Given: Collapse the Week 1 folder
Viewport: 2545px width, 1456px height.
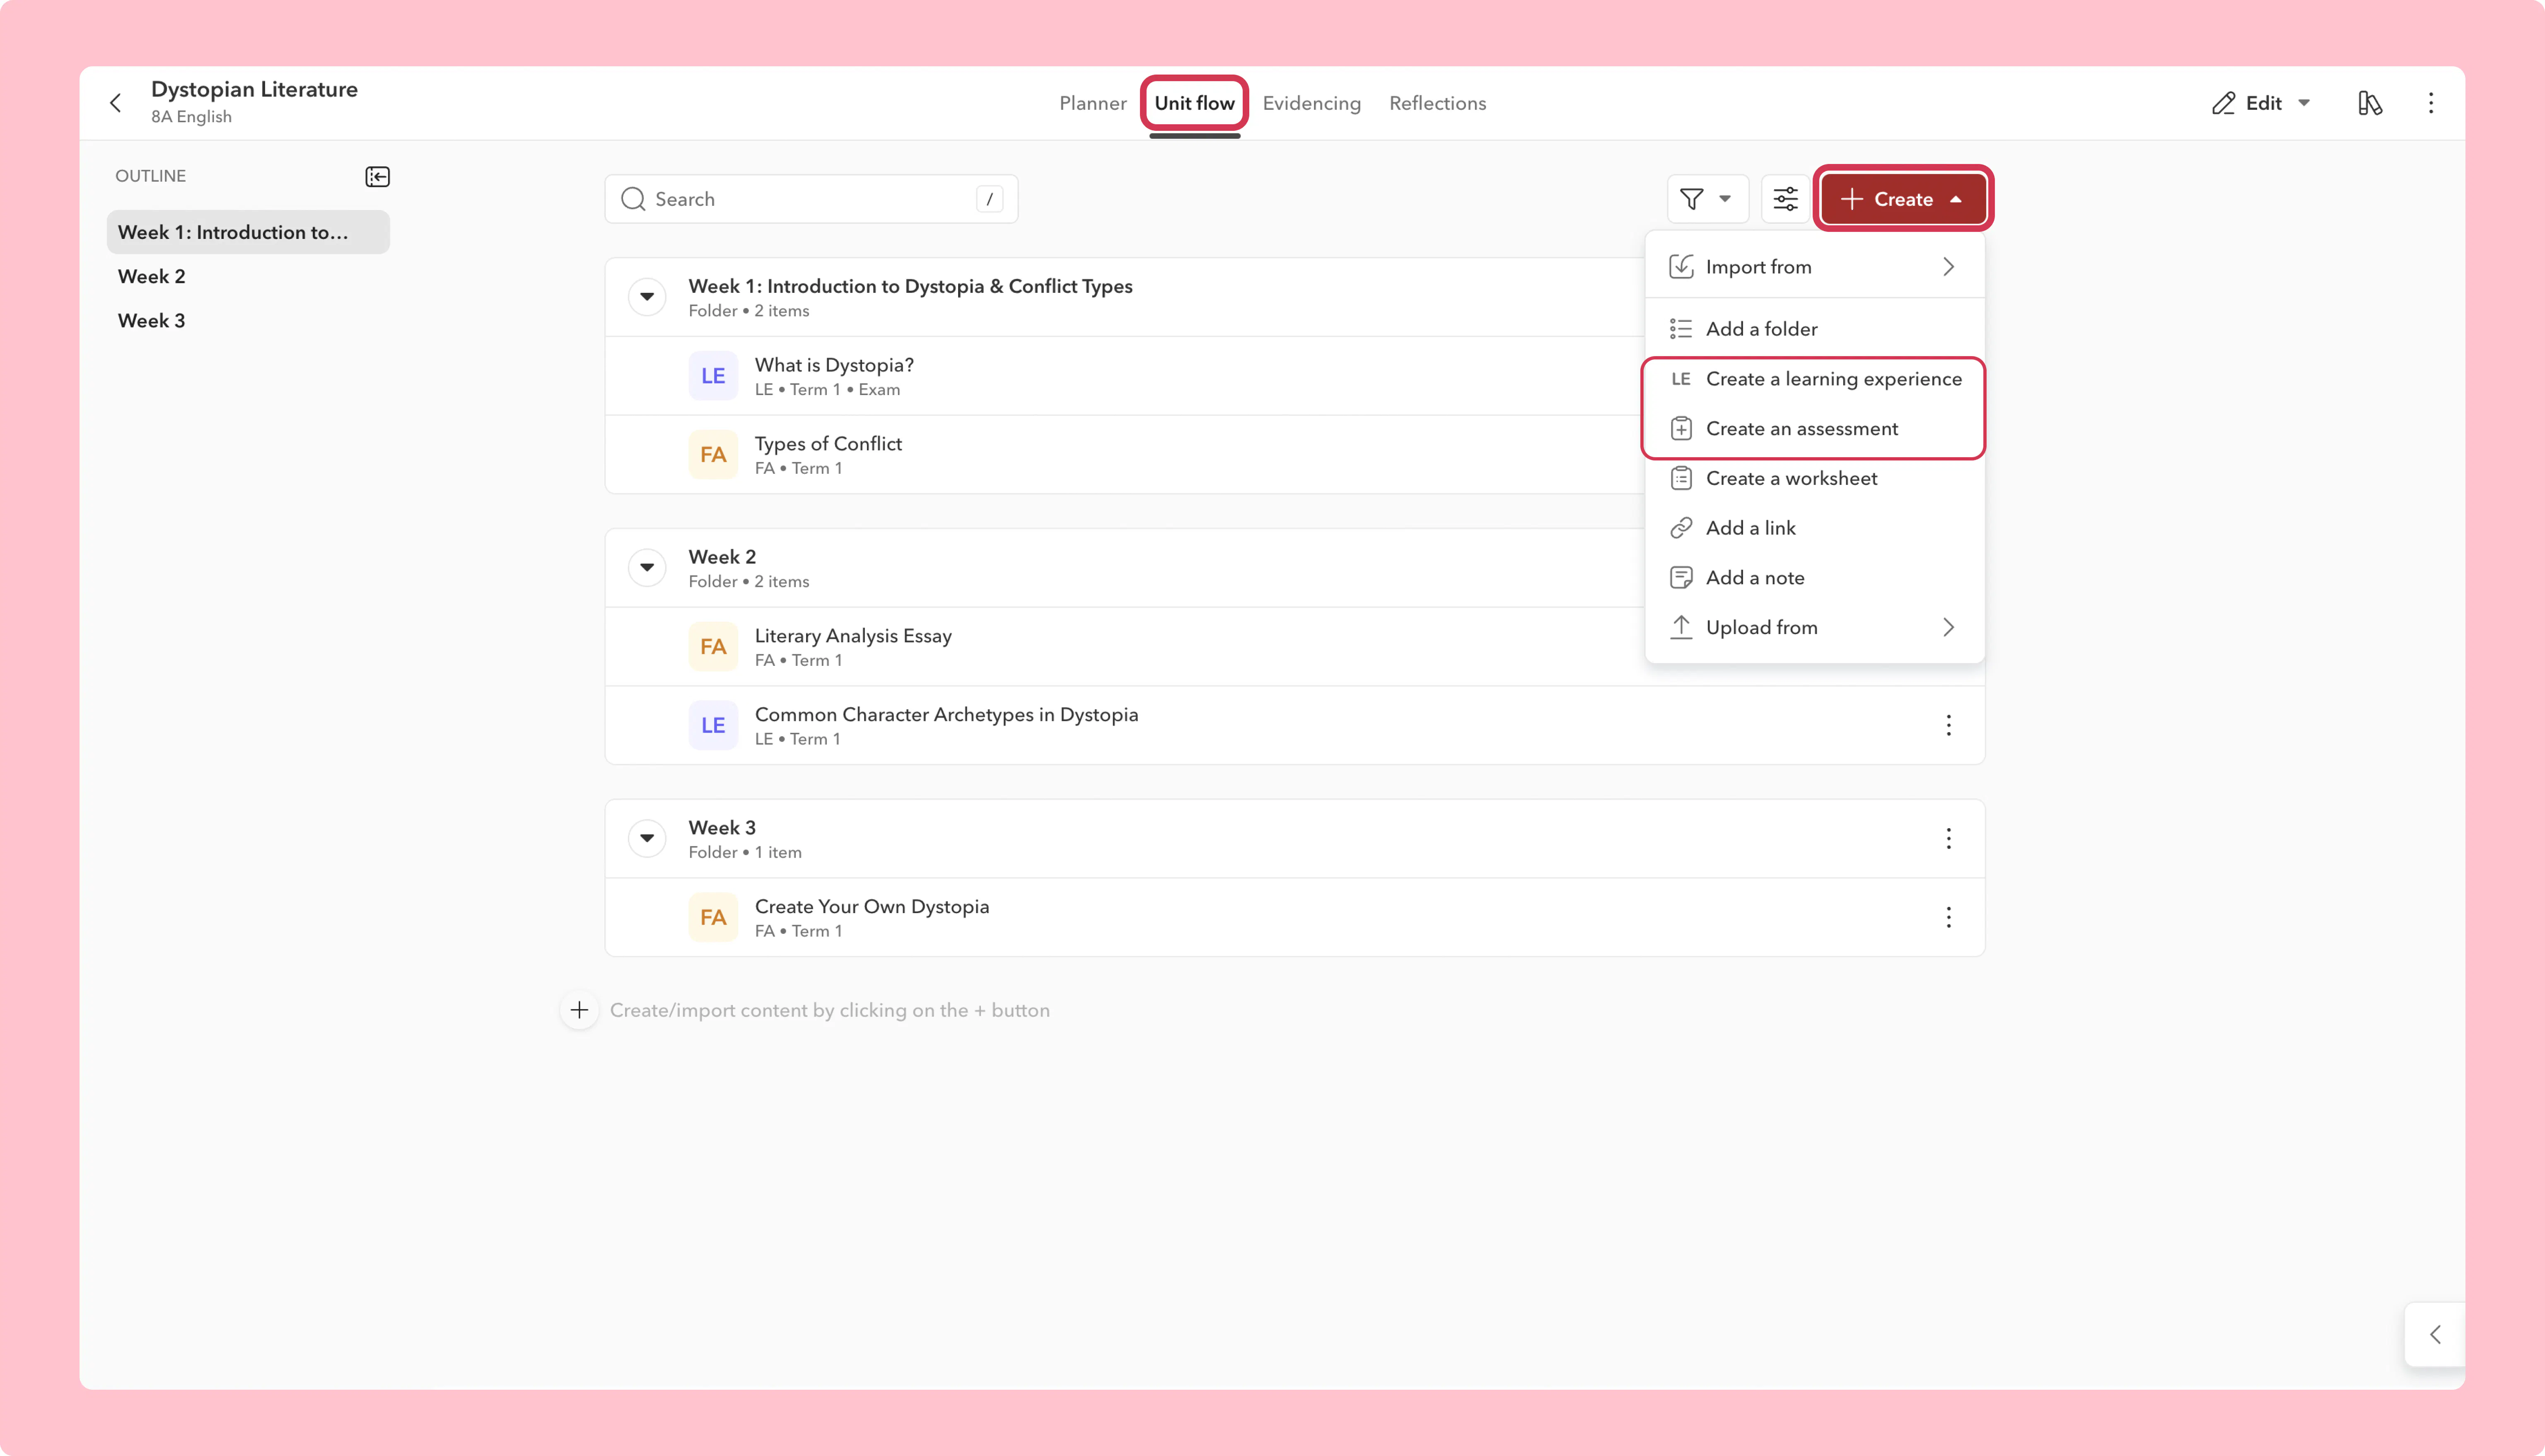Looking at the screenshot, I should tap(647, 297).
